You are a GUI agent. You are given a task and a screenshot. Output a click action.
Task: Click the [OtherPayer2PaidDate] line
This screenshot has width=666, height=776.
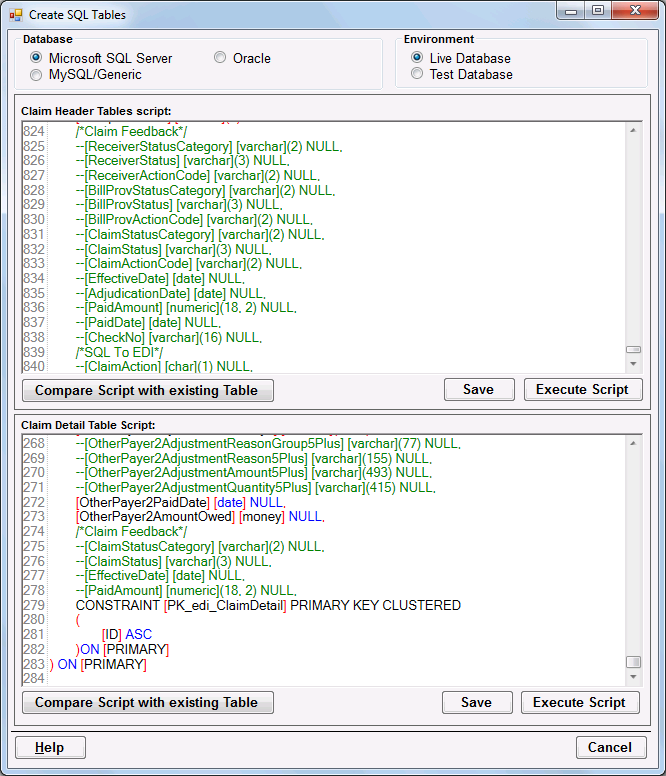click(x=181, y=502)
